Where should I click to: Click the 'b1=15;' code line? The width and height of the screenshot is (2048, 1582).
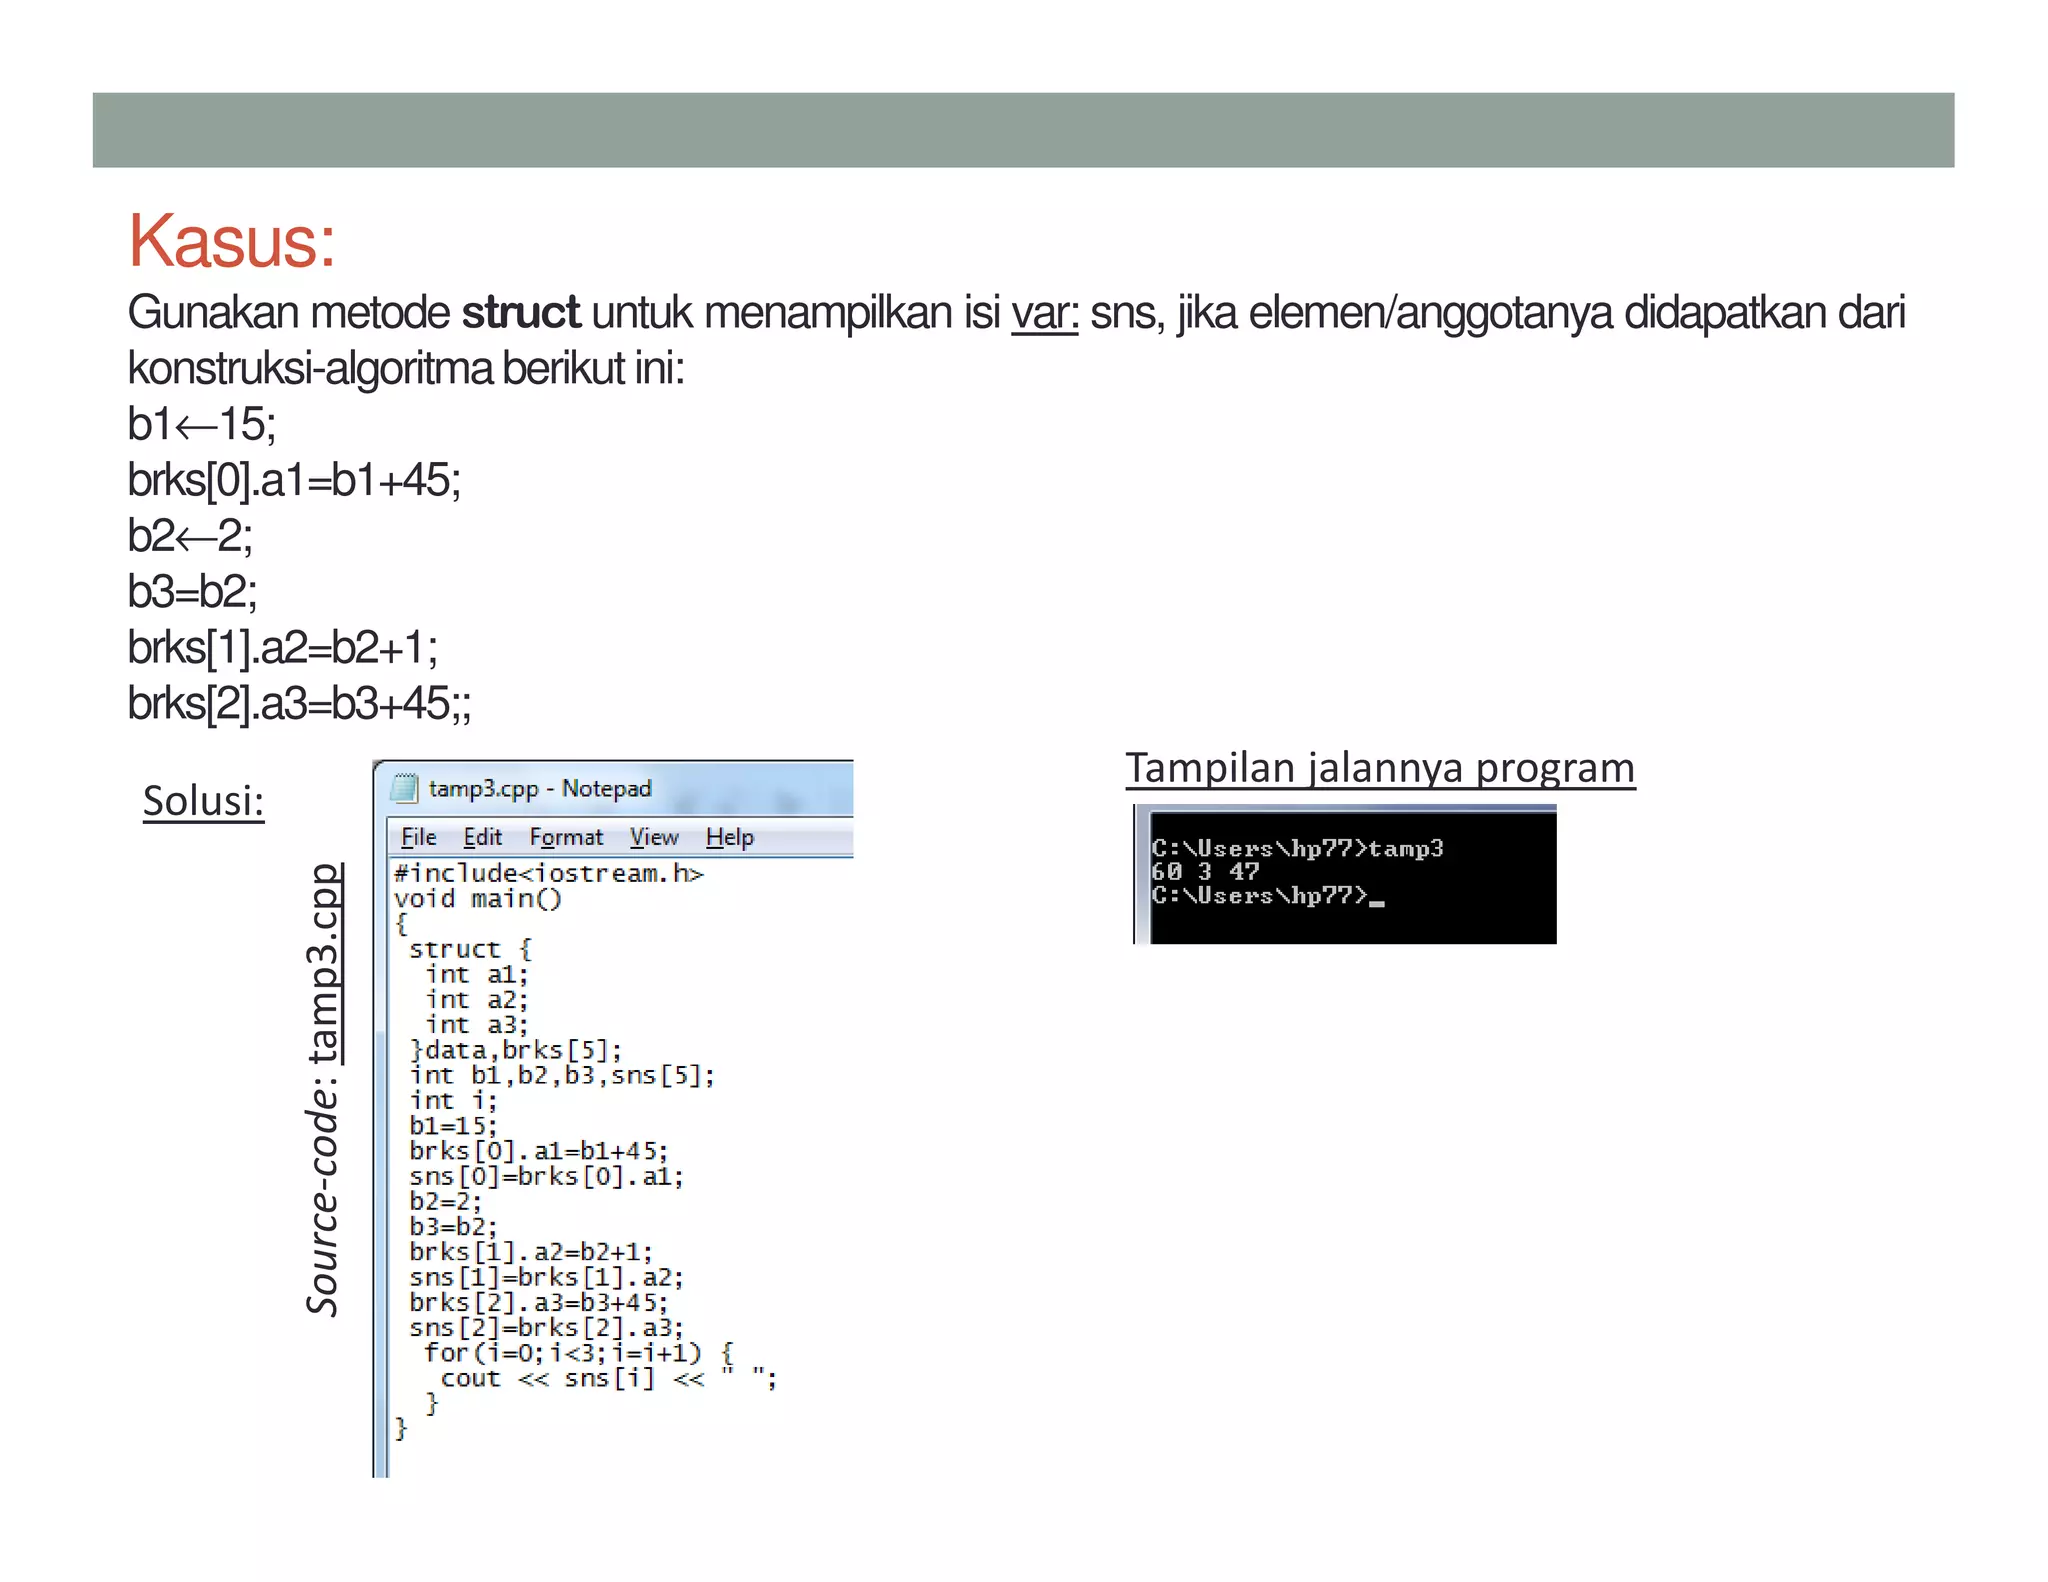tap(453, 1125)
